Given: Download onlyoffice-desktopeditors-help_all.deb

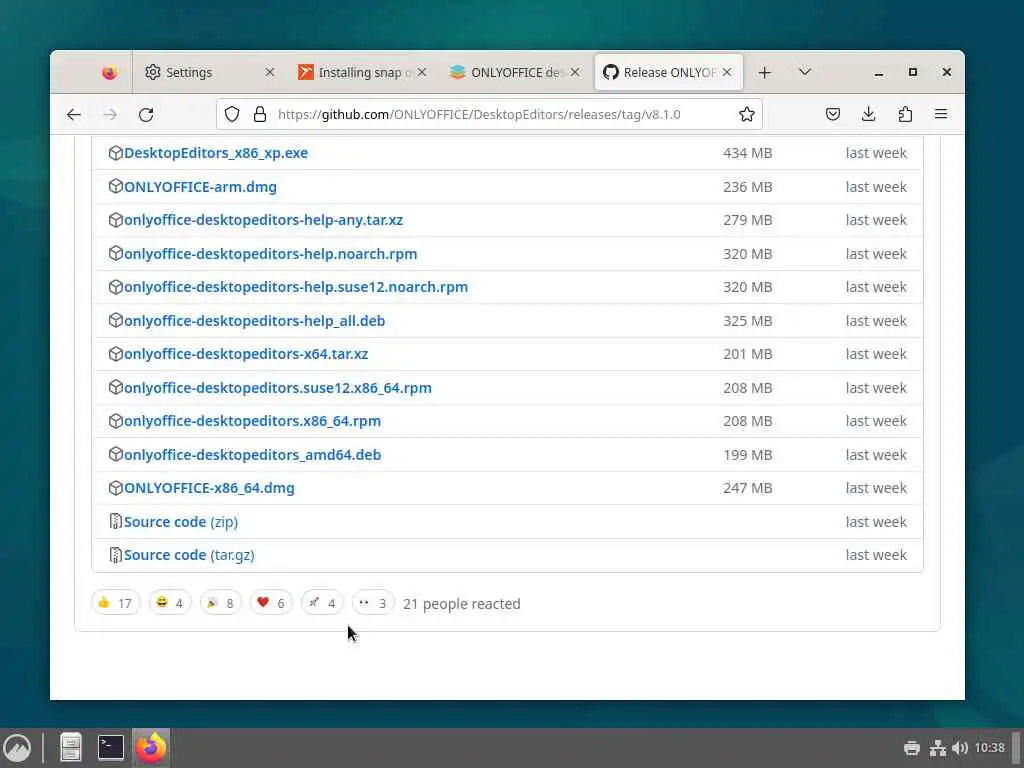Looking at the screenshot, I should (254, 321).
